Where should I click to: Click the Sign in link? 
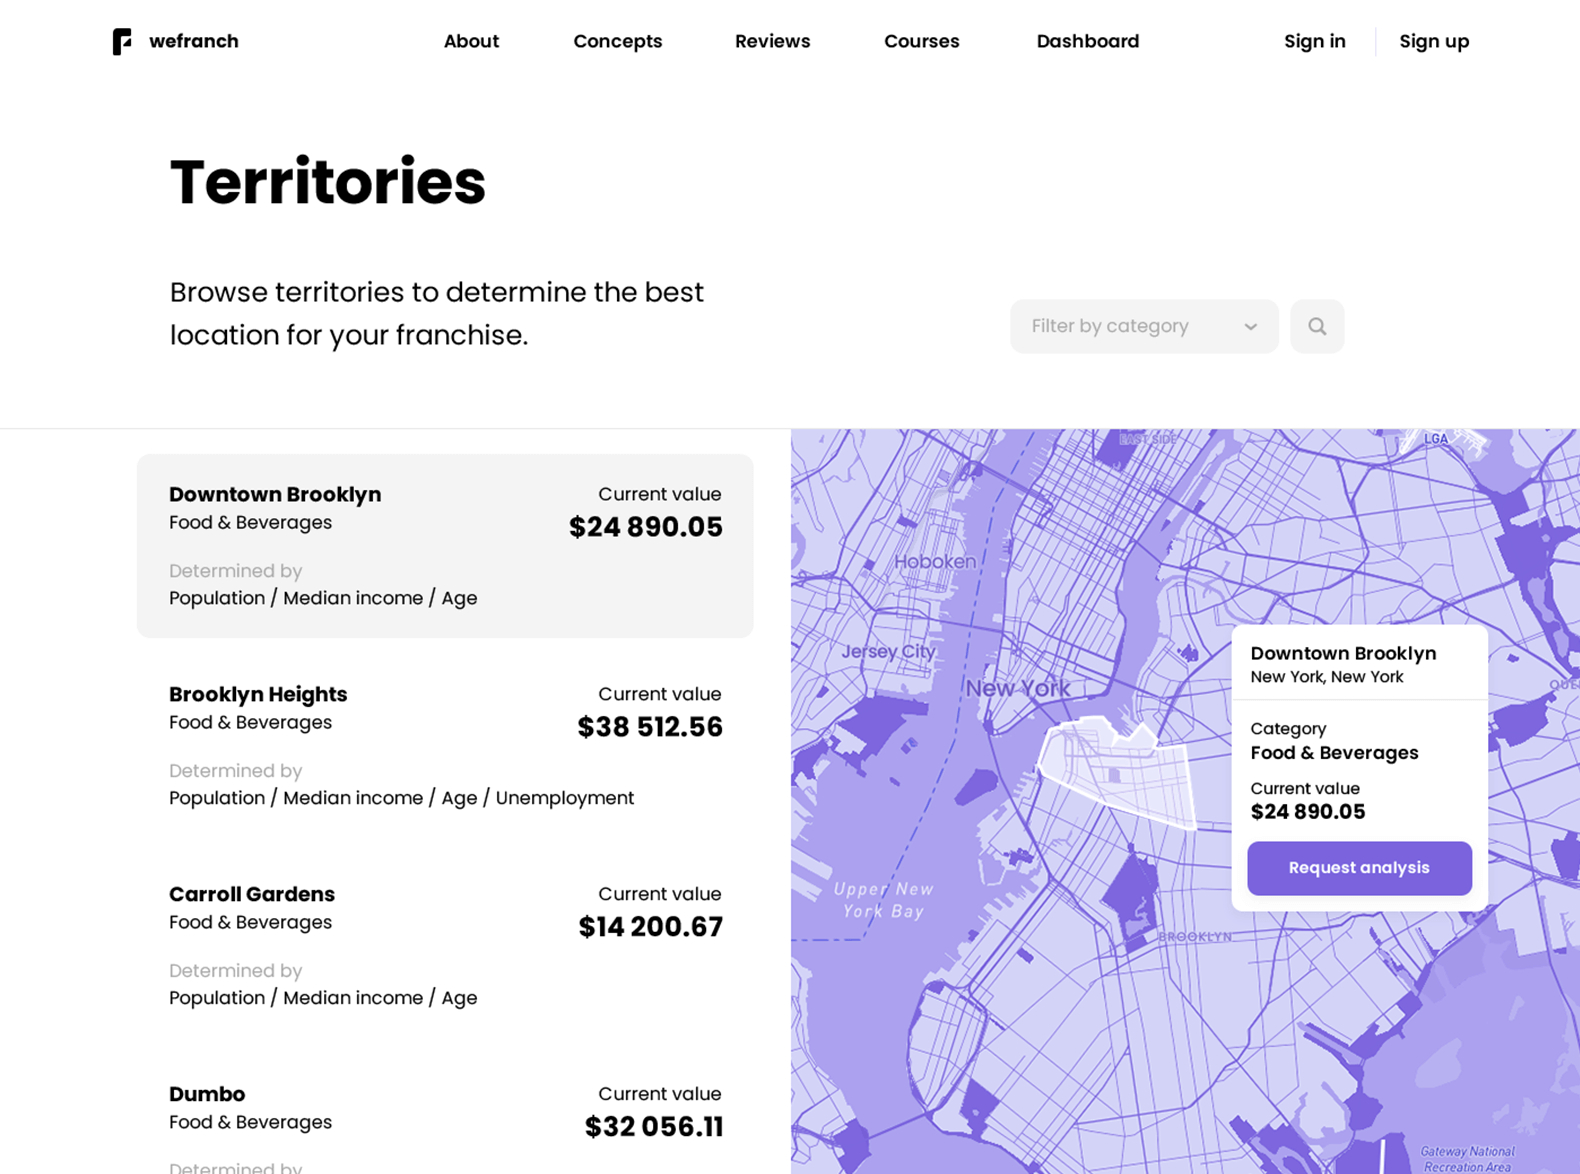coord(1314,41)
